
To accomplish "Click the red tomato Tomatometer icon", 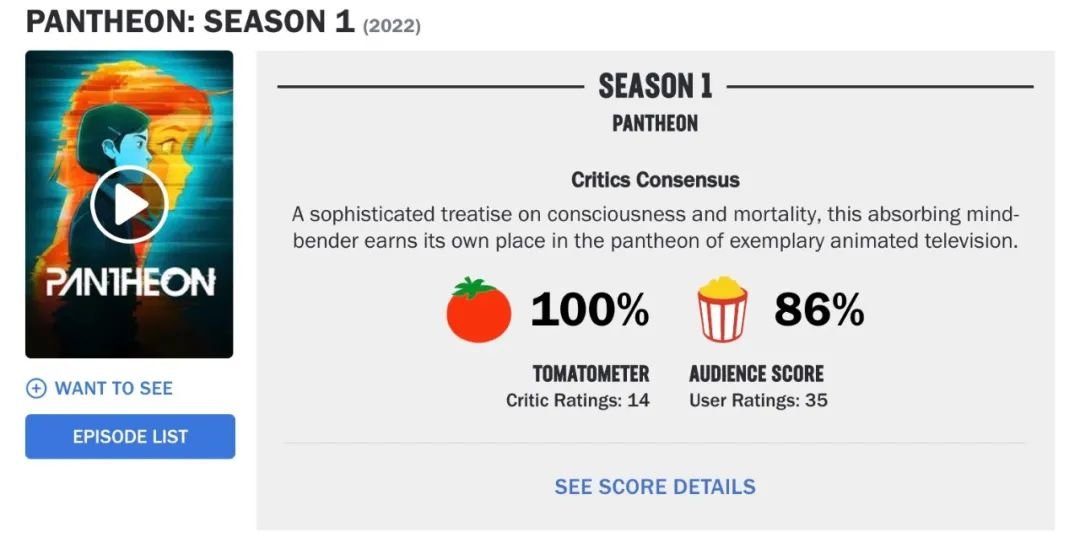I will click(x=478, y=311).
